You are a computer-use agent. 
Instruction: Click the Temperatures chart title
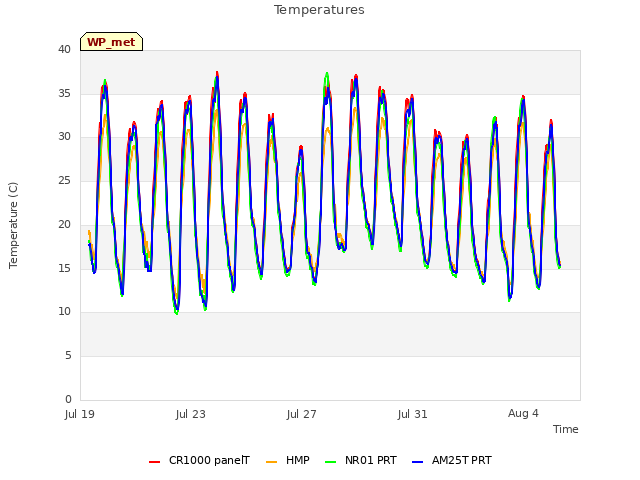click(319, 10)
